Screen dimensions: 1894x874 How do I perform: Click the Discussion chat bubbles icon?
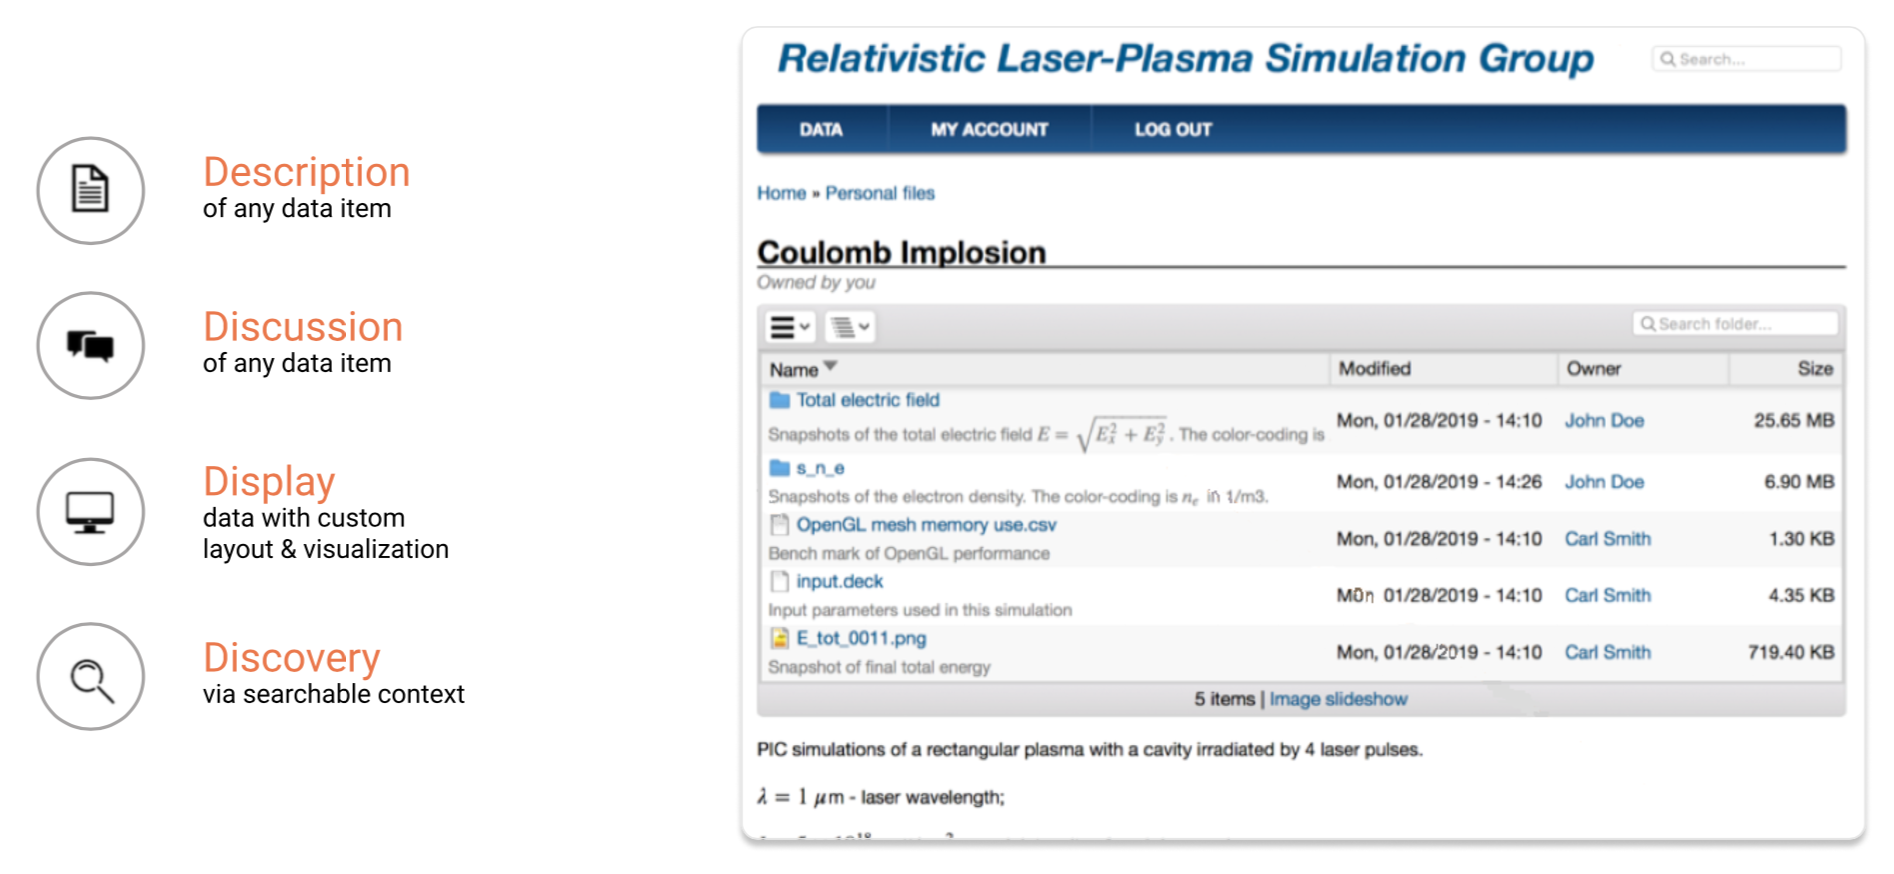(90, 345)
